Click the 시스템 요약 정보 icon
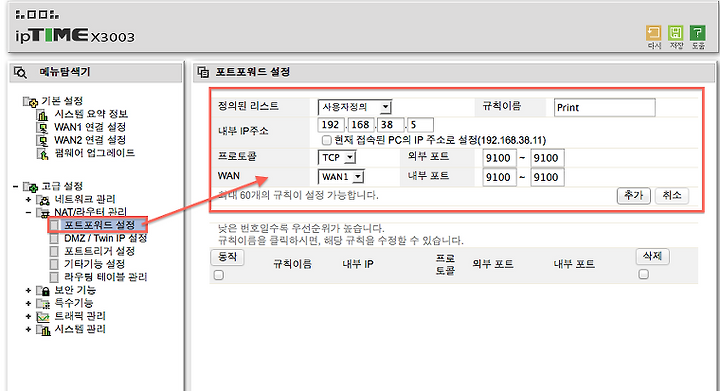Viewport: 720px width, 391px height. point(43,114)
